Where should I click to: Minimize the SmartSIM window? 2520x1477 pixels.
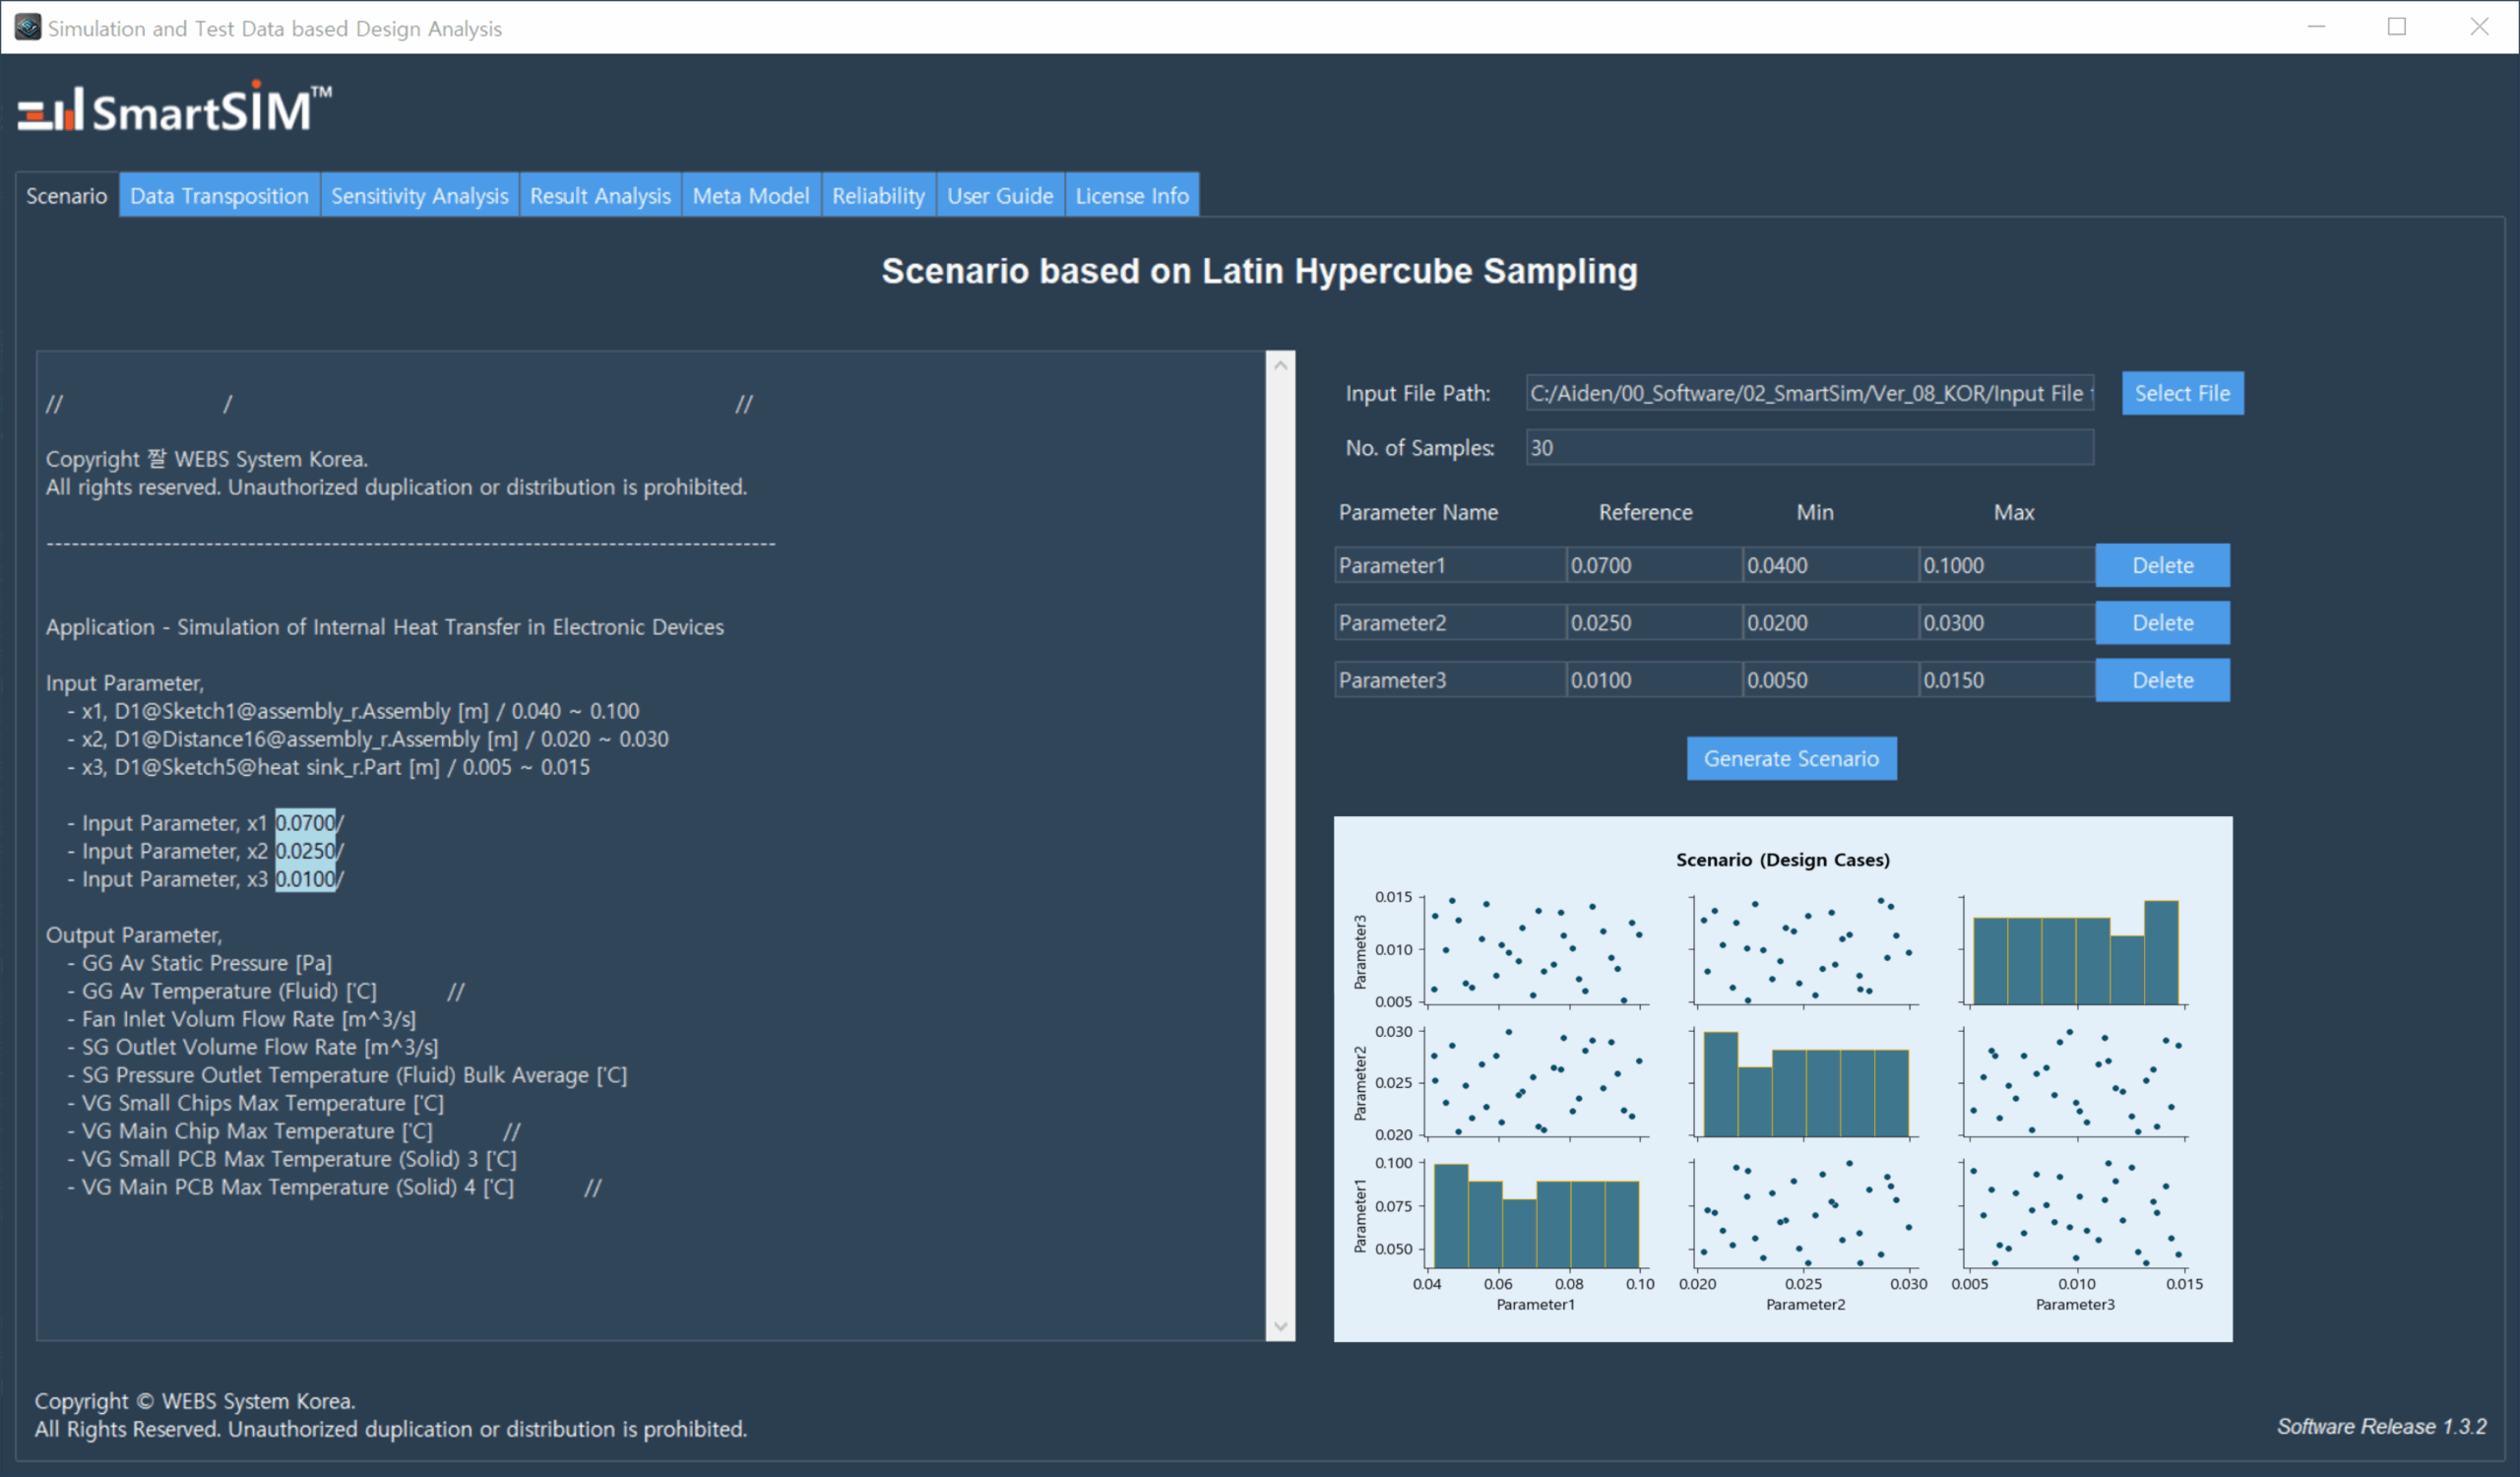[2316, 27]
